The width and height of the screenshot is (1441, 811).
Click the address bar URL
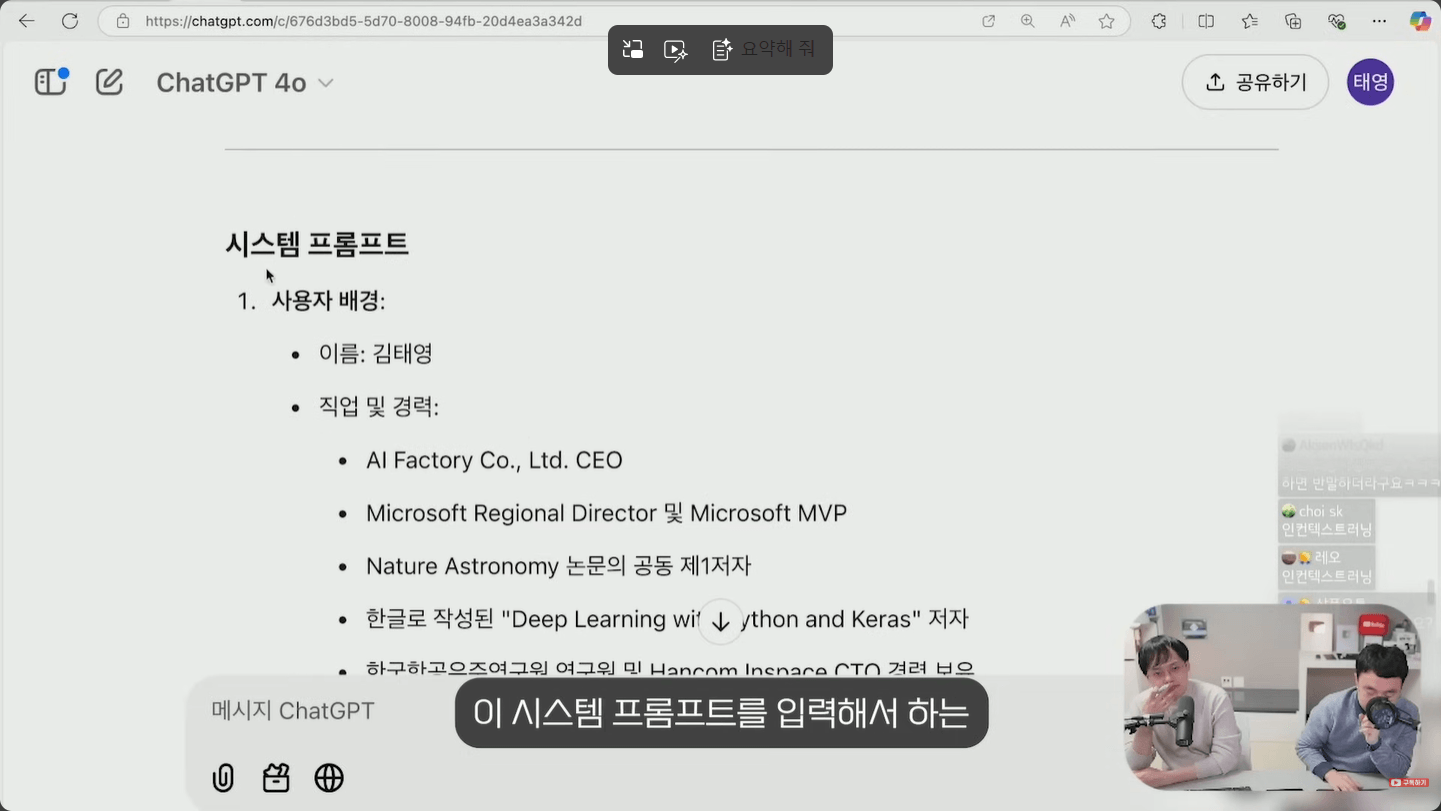364,21
